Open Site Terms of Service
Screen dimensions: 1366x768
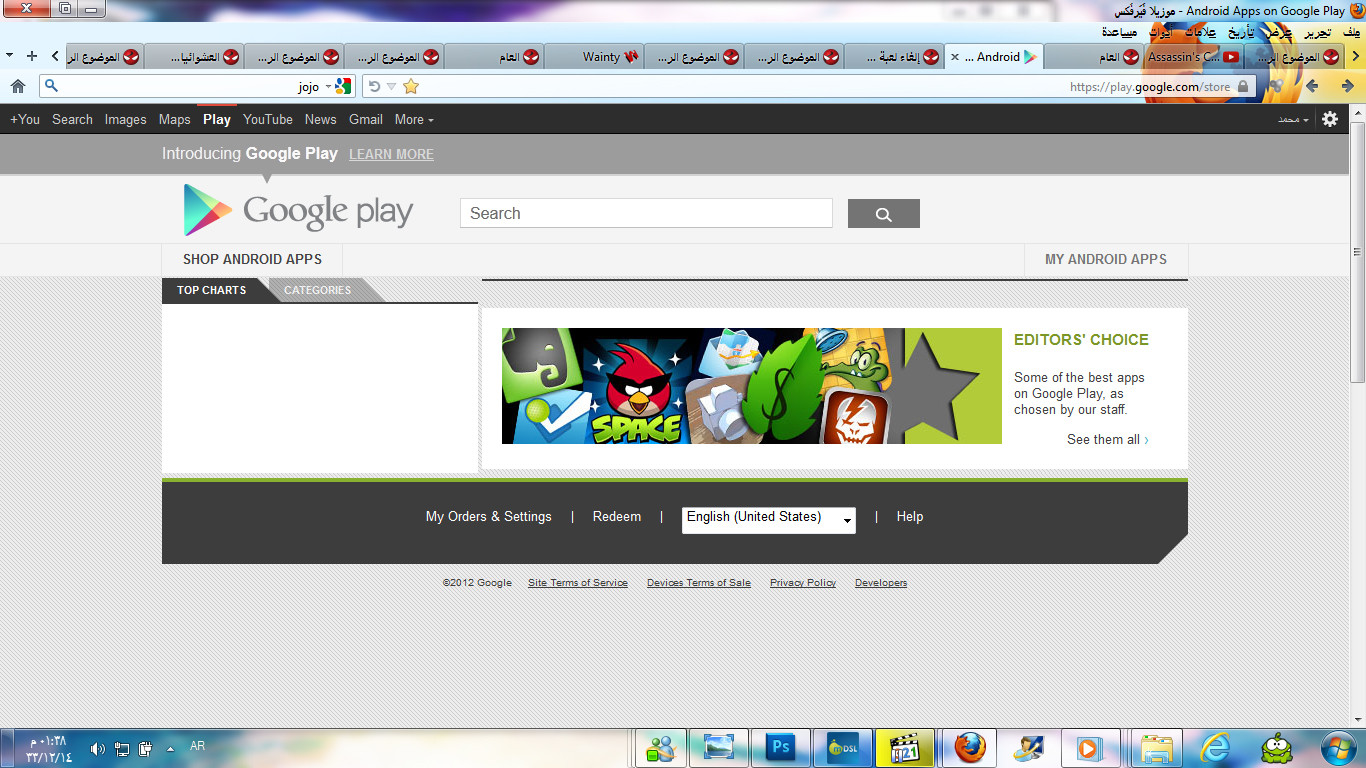click(x=578, y=583)
